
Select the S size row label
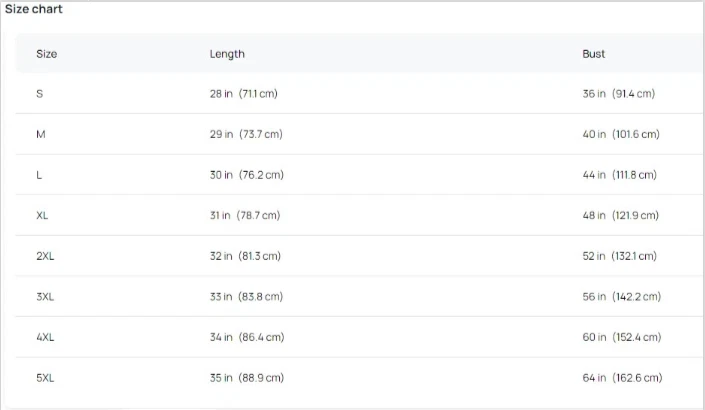[40, 94]
